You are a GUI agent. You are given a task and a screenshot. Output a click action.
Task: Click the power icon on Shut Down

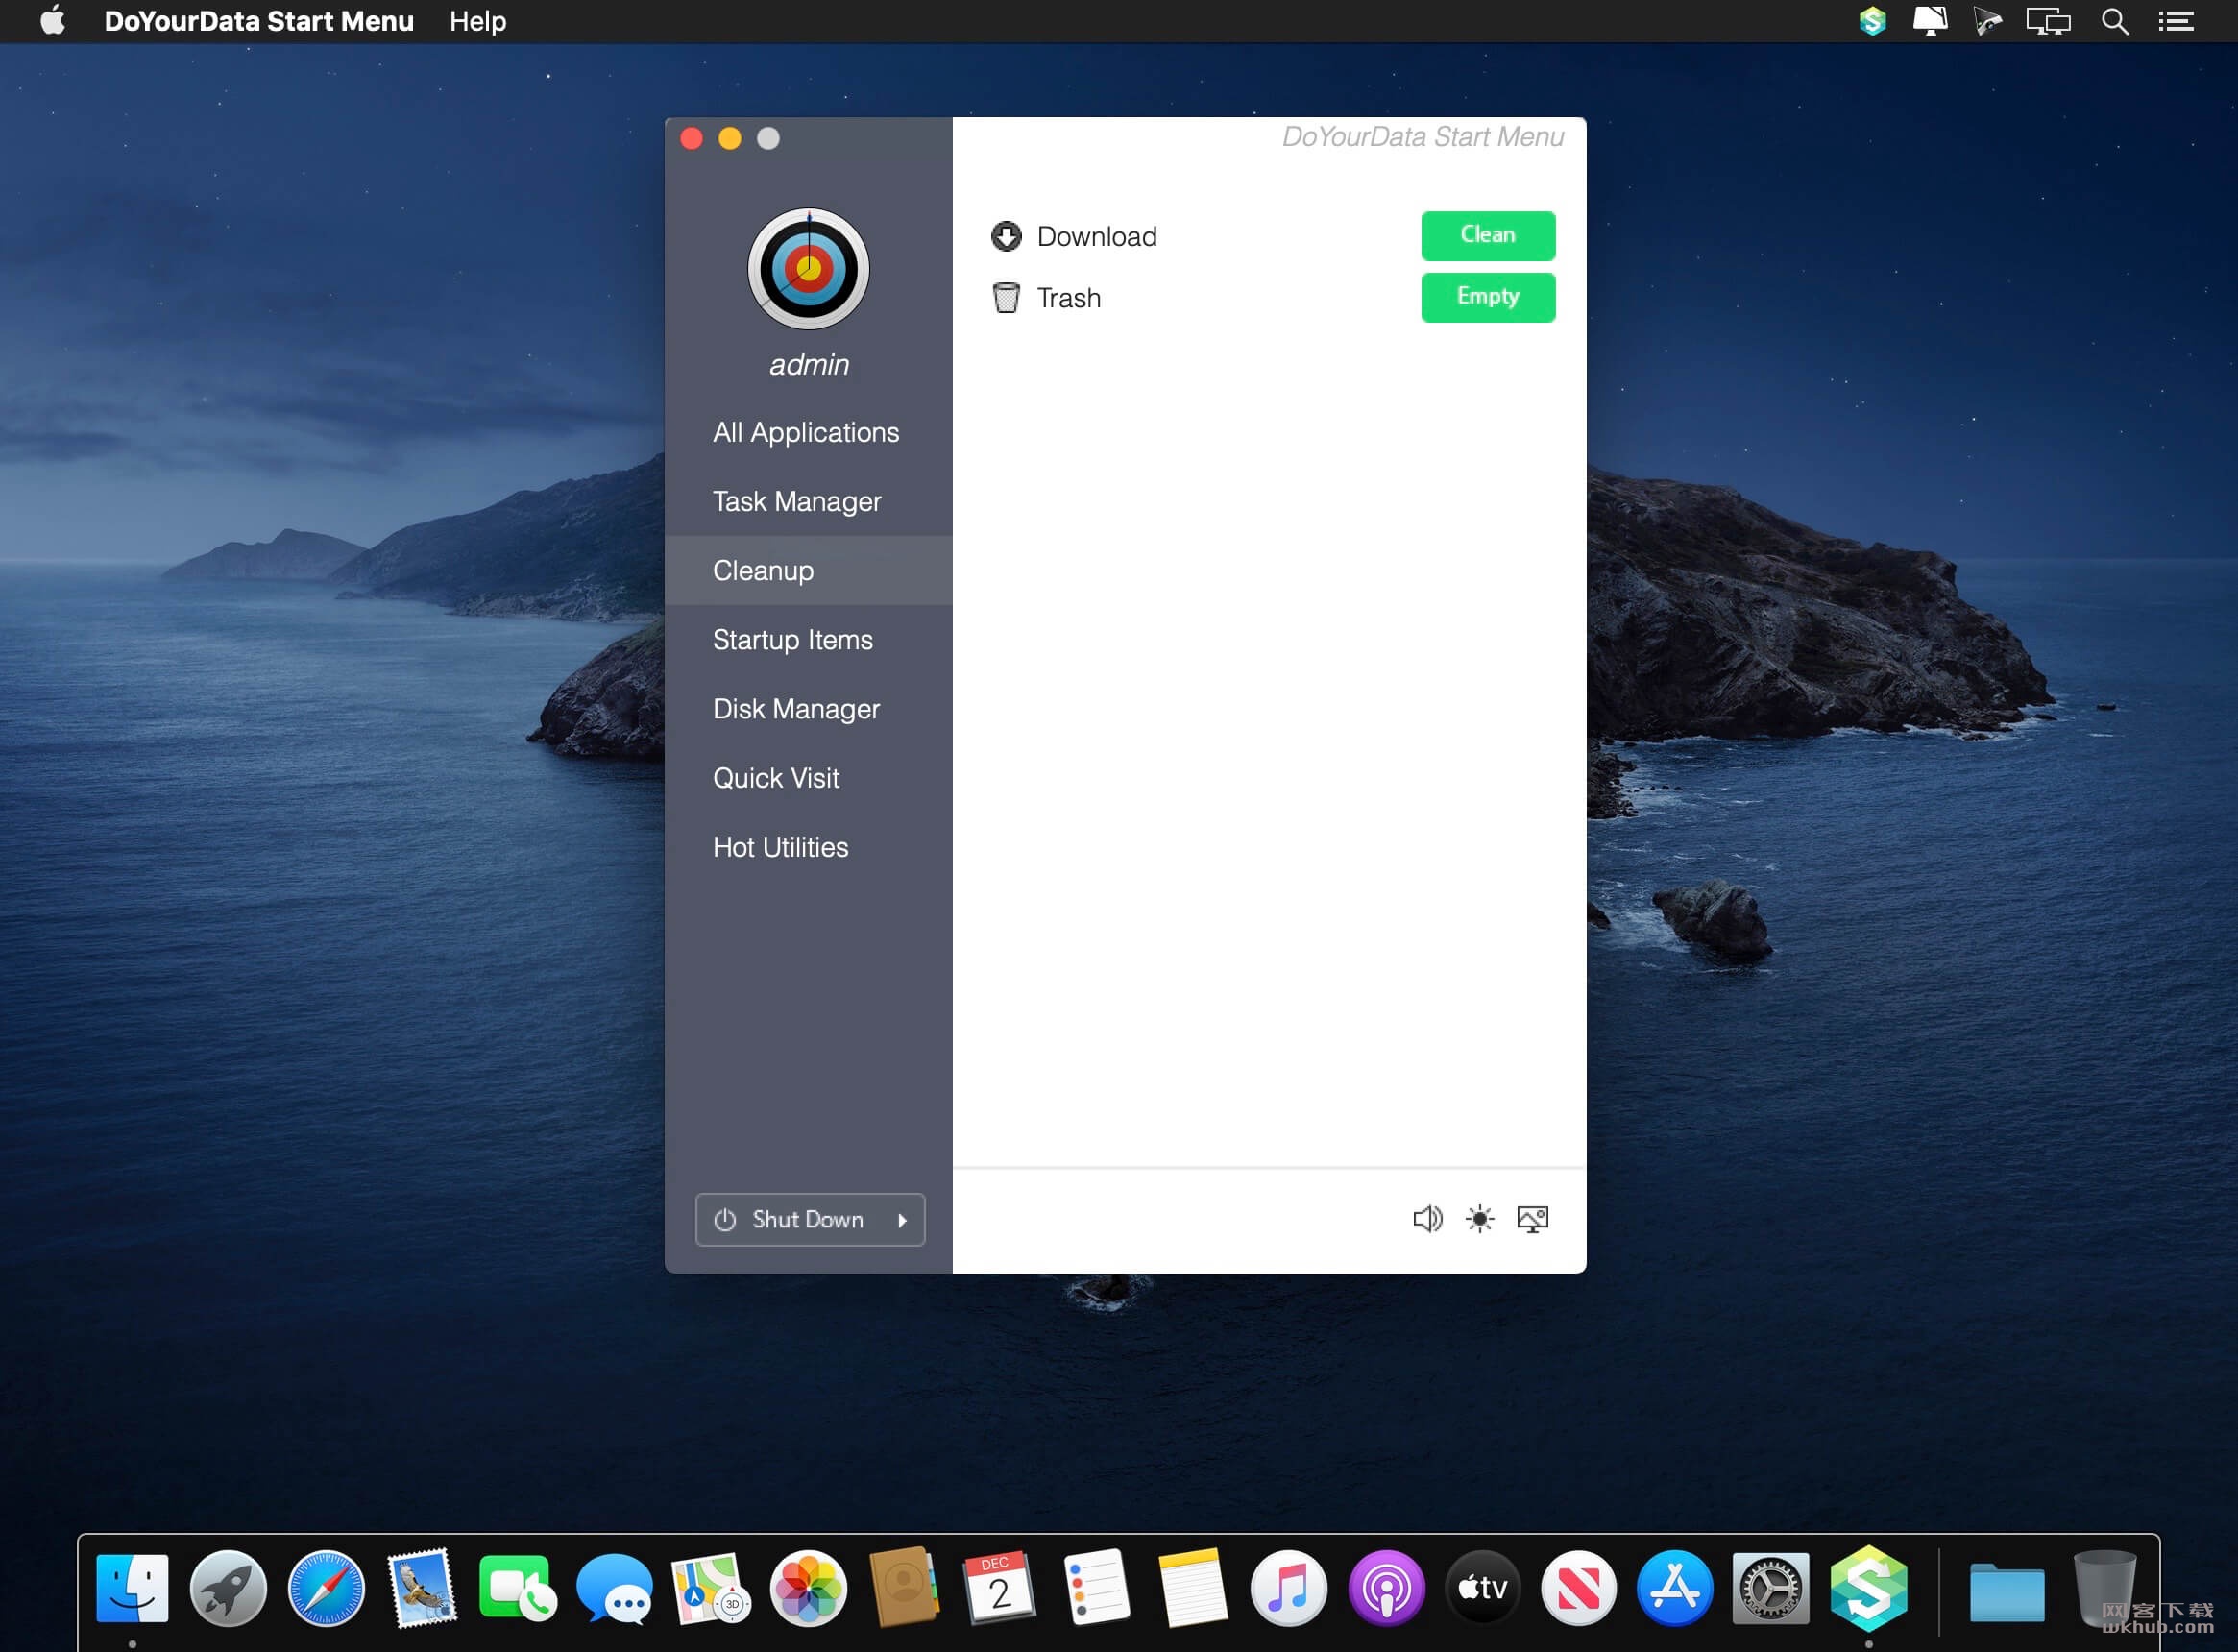(x=725, y=1219)
